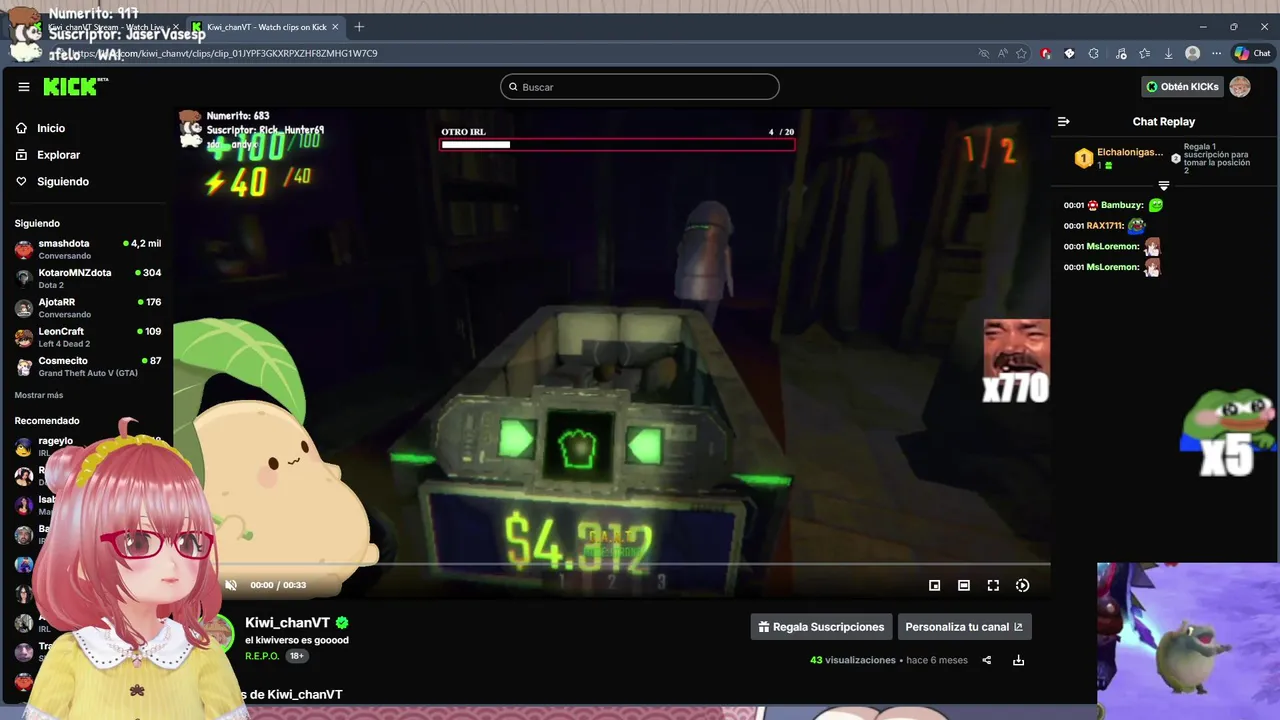
Task: Unmute the clip video
Action: (231, 585)
